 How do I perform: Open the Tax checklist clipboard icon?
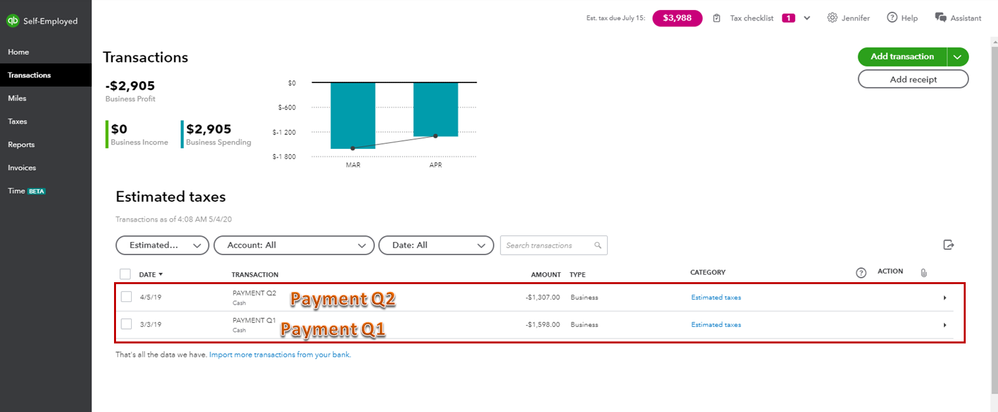point(717,18)
